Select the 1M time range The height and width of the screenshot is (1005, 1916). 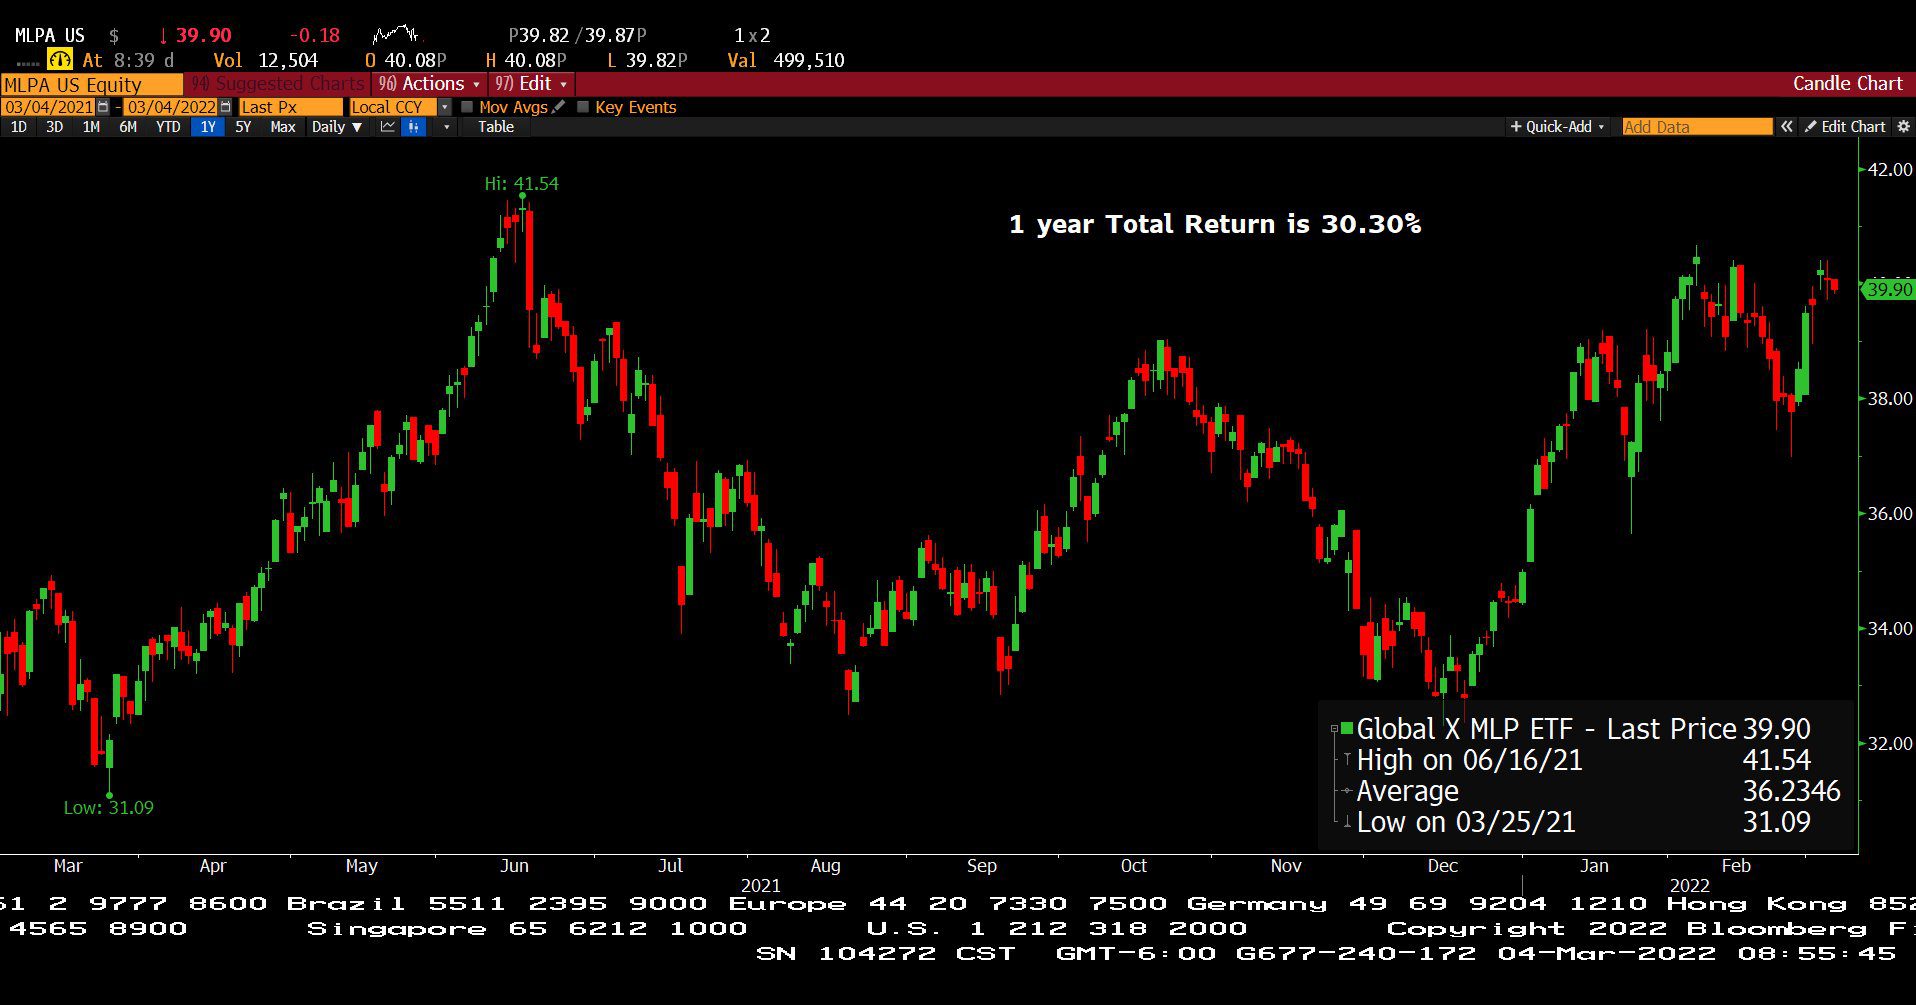pyautogui.click(x=91, y=127)
